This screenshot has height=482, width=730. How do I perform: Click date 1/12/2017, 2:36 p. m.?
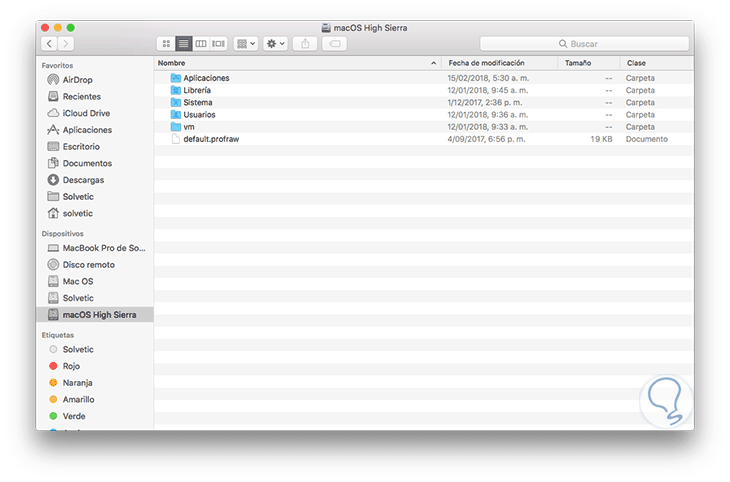click(485, 102)
